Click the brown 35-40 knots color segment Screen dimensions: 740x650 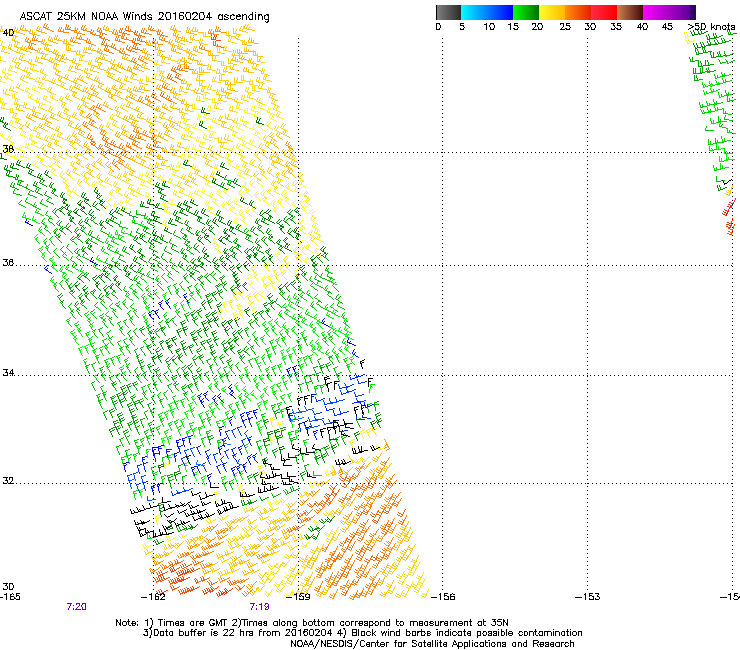pyautogui.click(x=630, y=12)
